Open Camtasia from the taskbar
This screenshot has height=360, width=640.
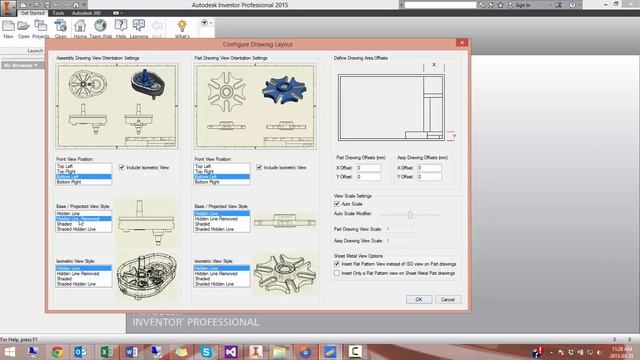[355, 352]
